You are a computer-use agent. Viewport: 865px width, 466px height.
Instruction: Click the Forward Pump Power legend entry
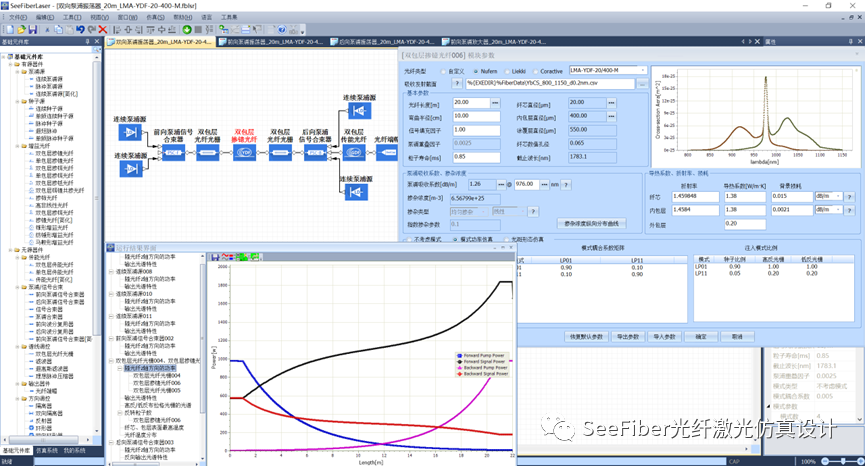tap(482, 356)
